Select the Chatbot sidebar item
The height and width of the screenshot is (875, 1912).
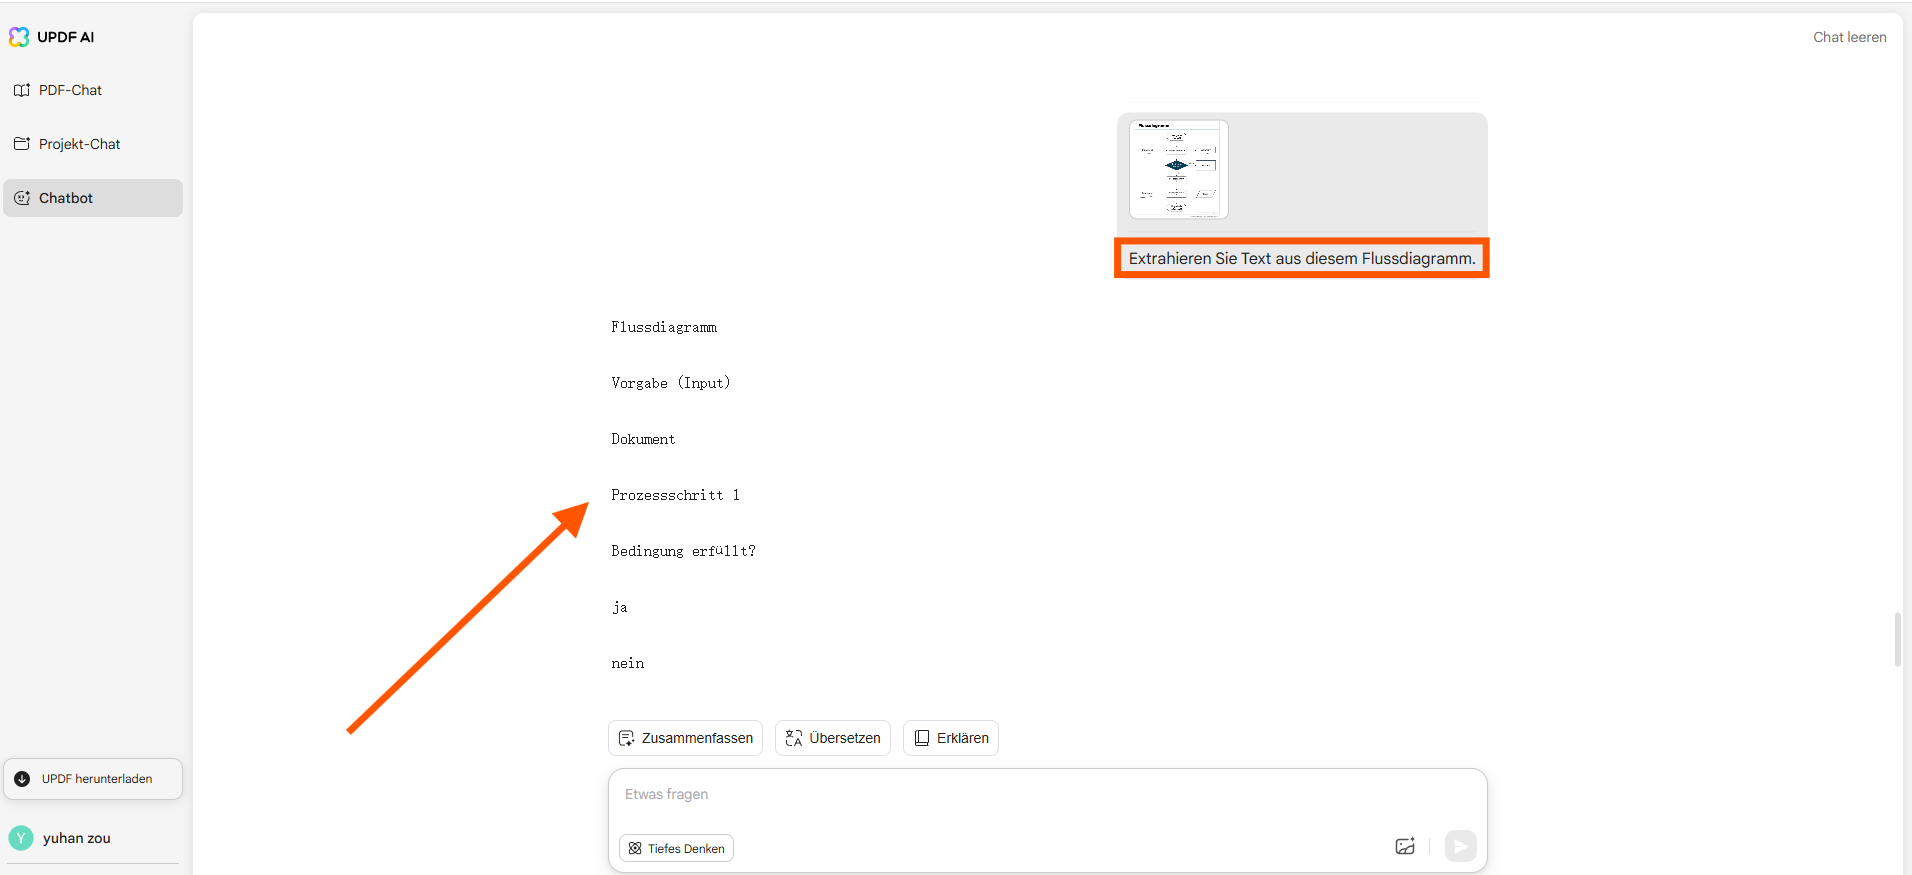[x=93, y=198]
